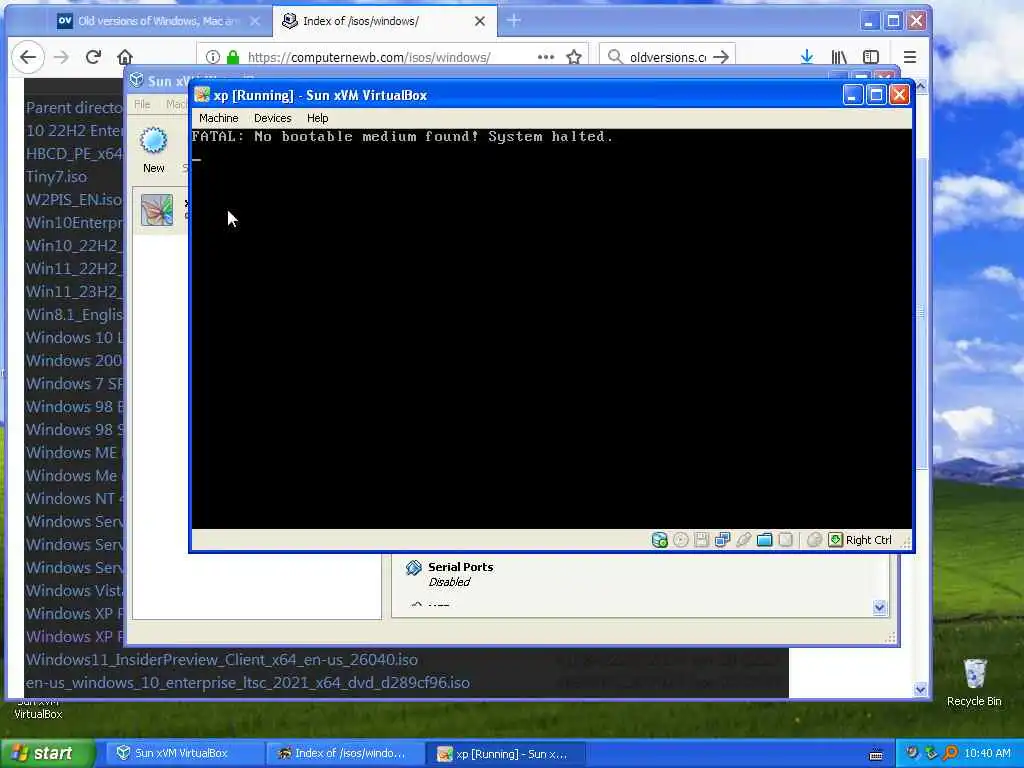Click the remote display icon in VM status bar
This screenshot has width=1024, height=768.
[x=786, y=539]
